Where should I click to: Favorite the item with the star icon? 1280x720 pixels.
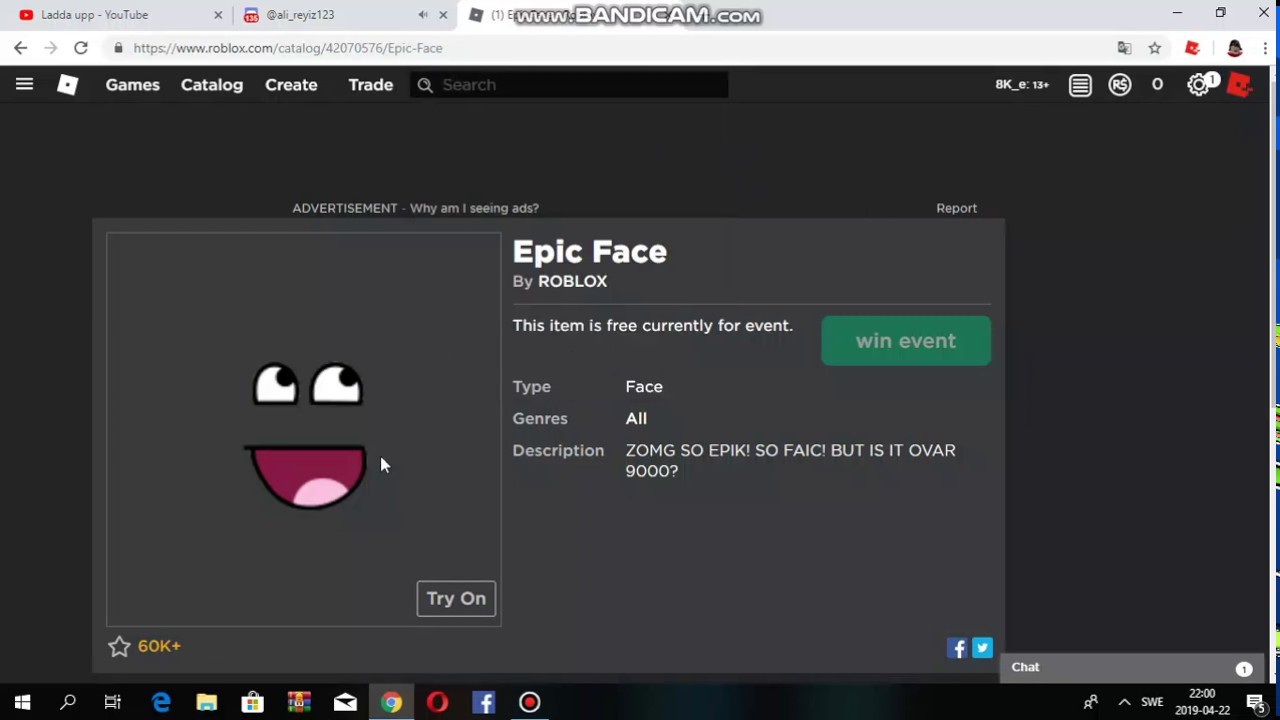pyautogui.click(x=119, y=647)
